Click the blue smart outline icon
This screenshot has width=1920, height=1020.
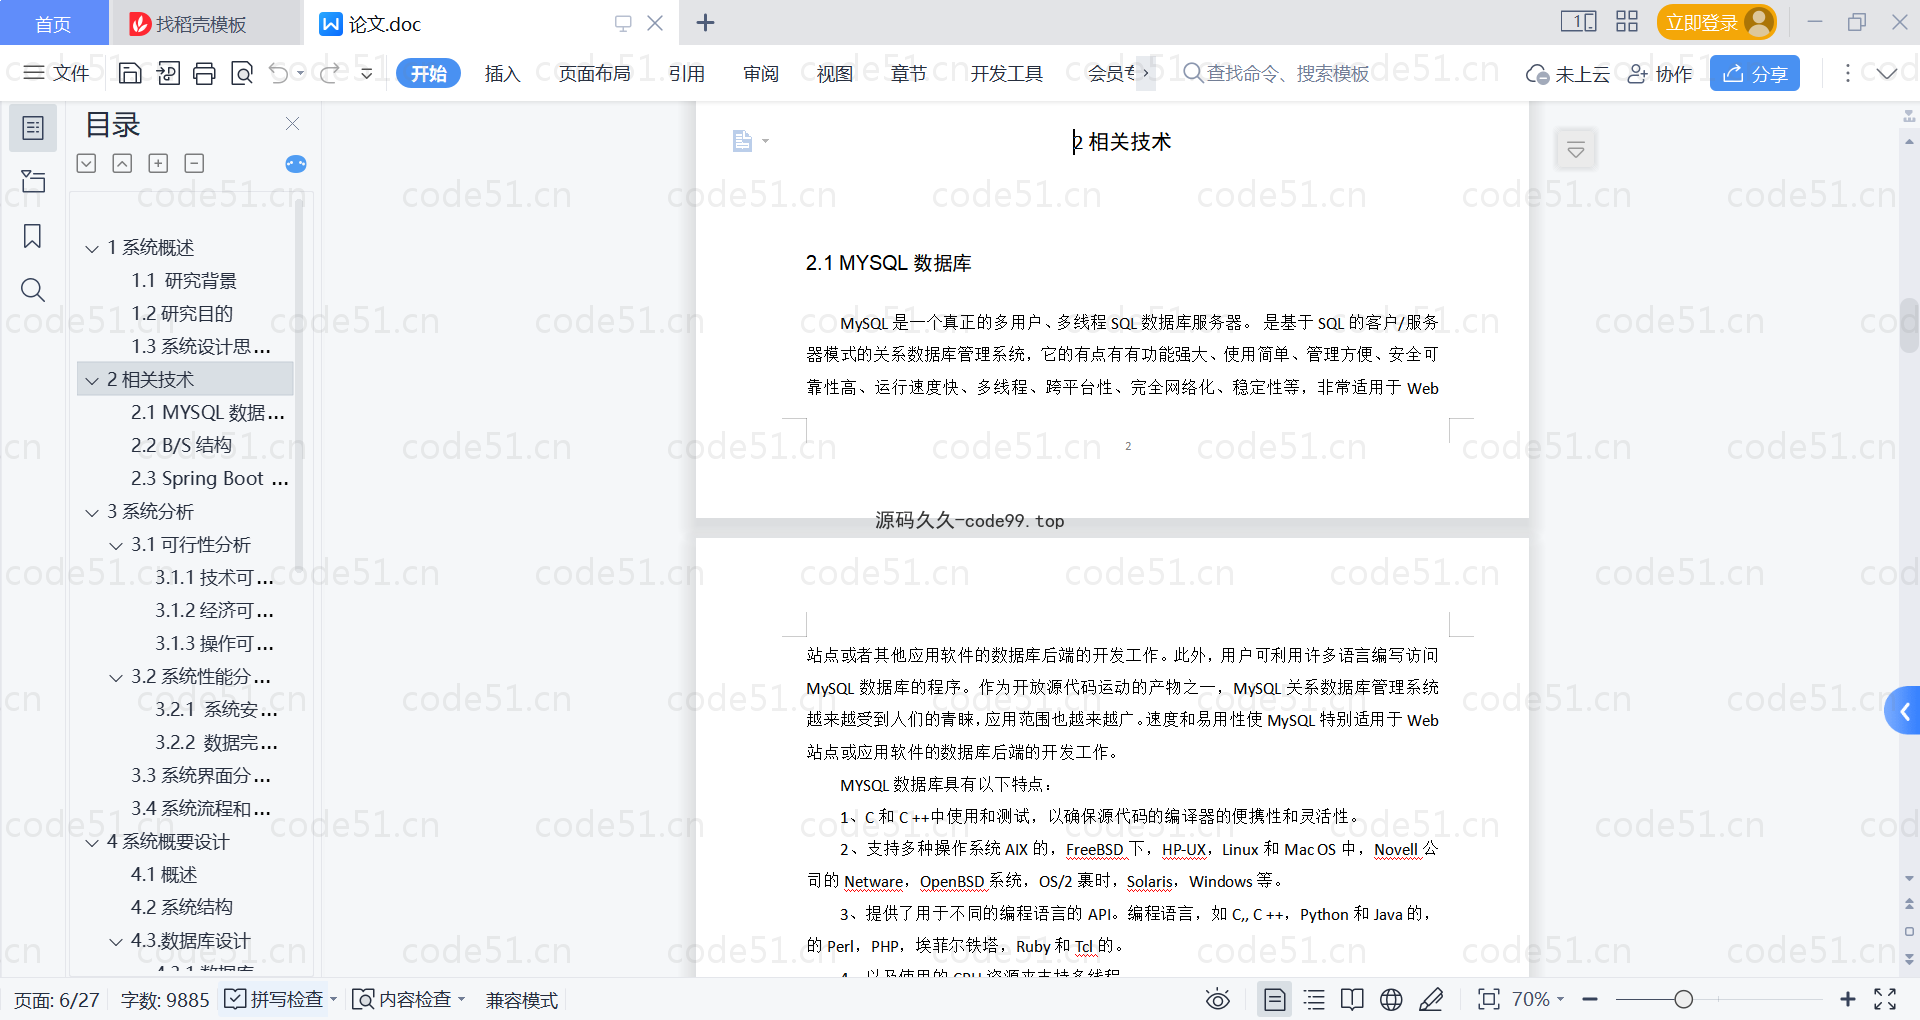click(296, 163)
